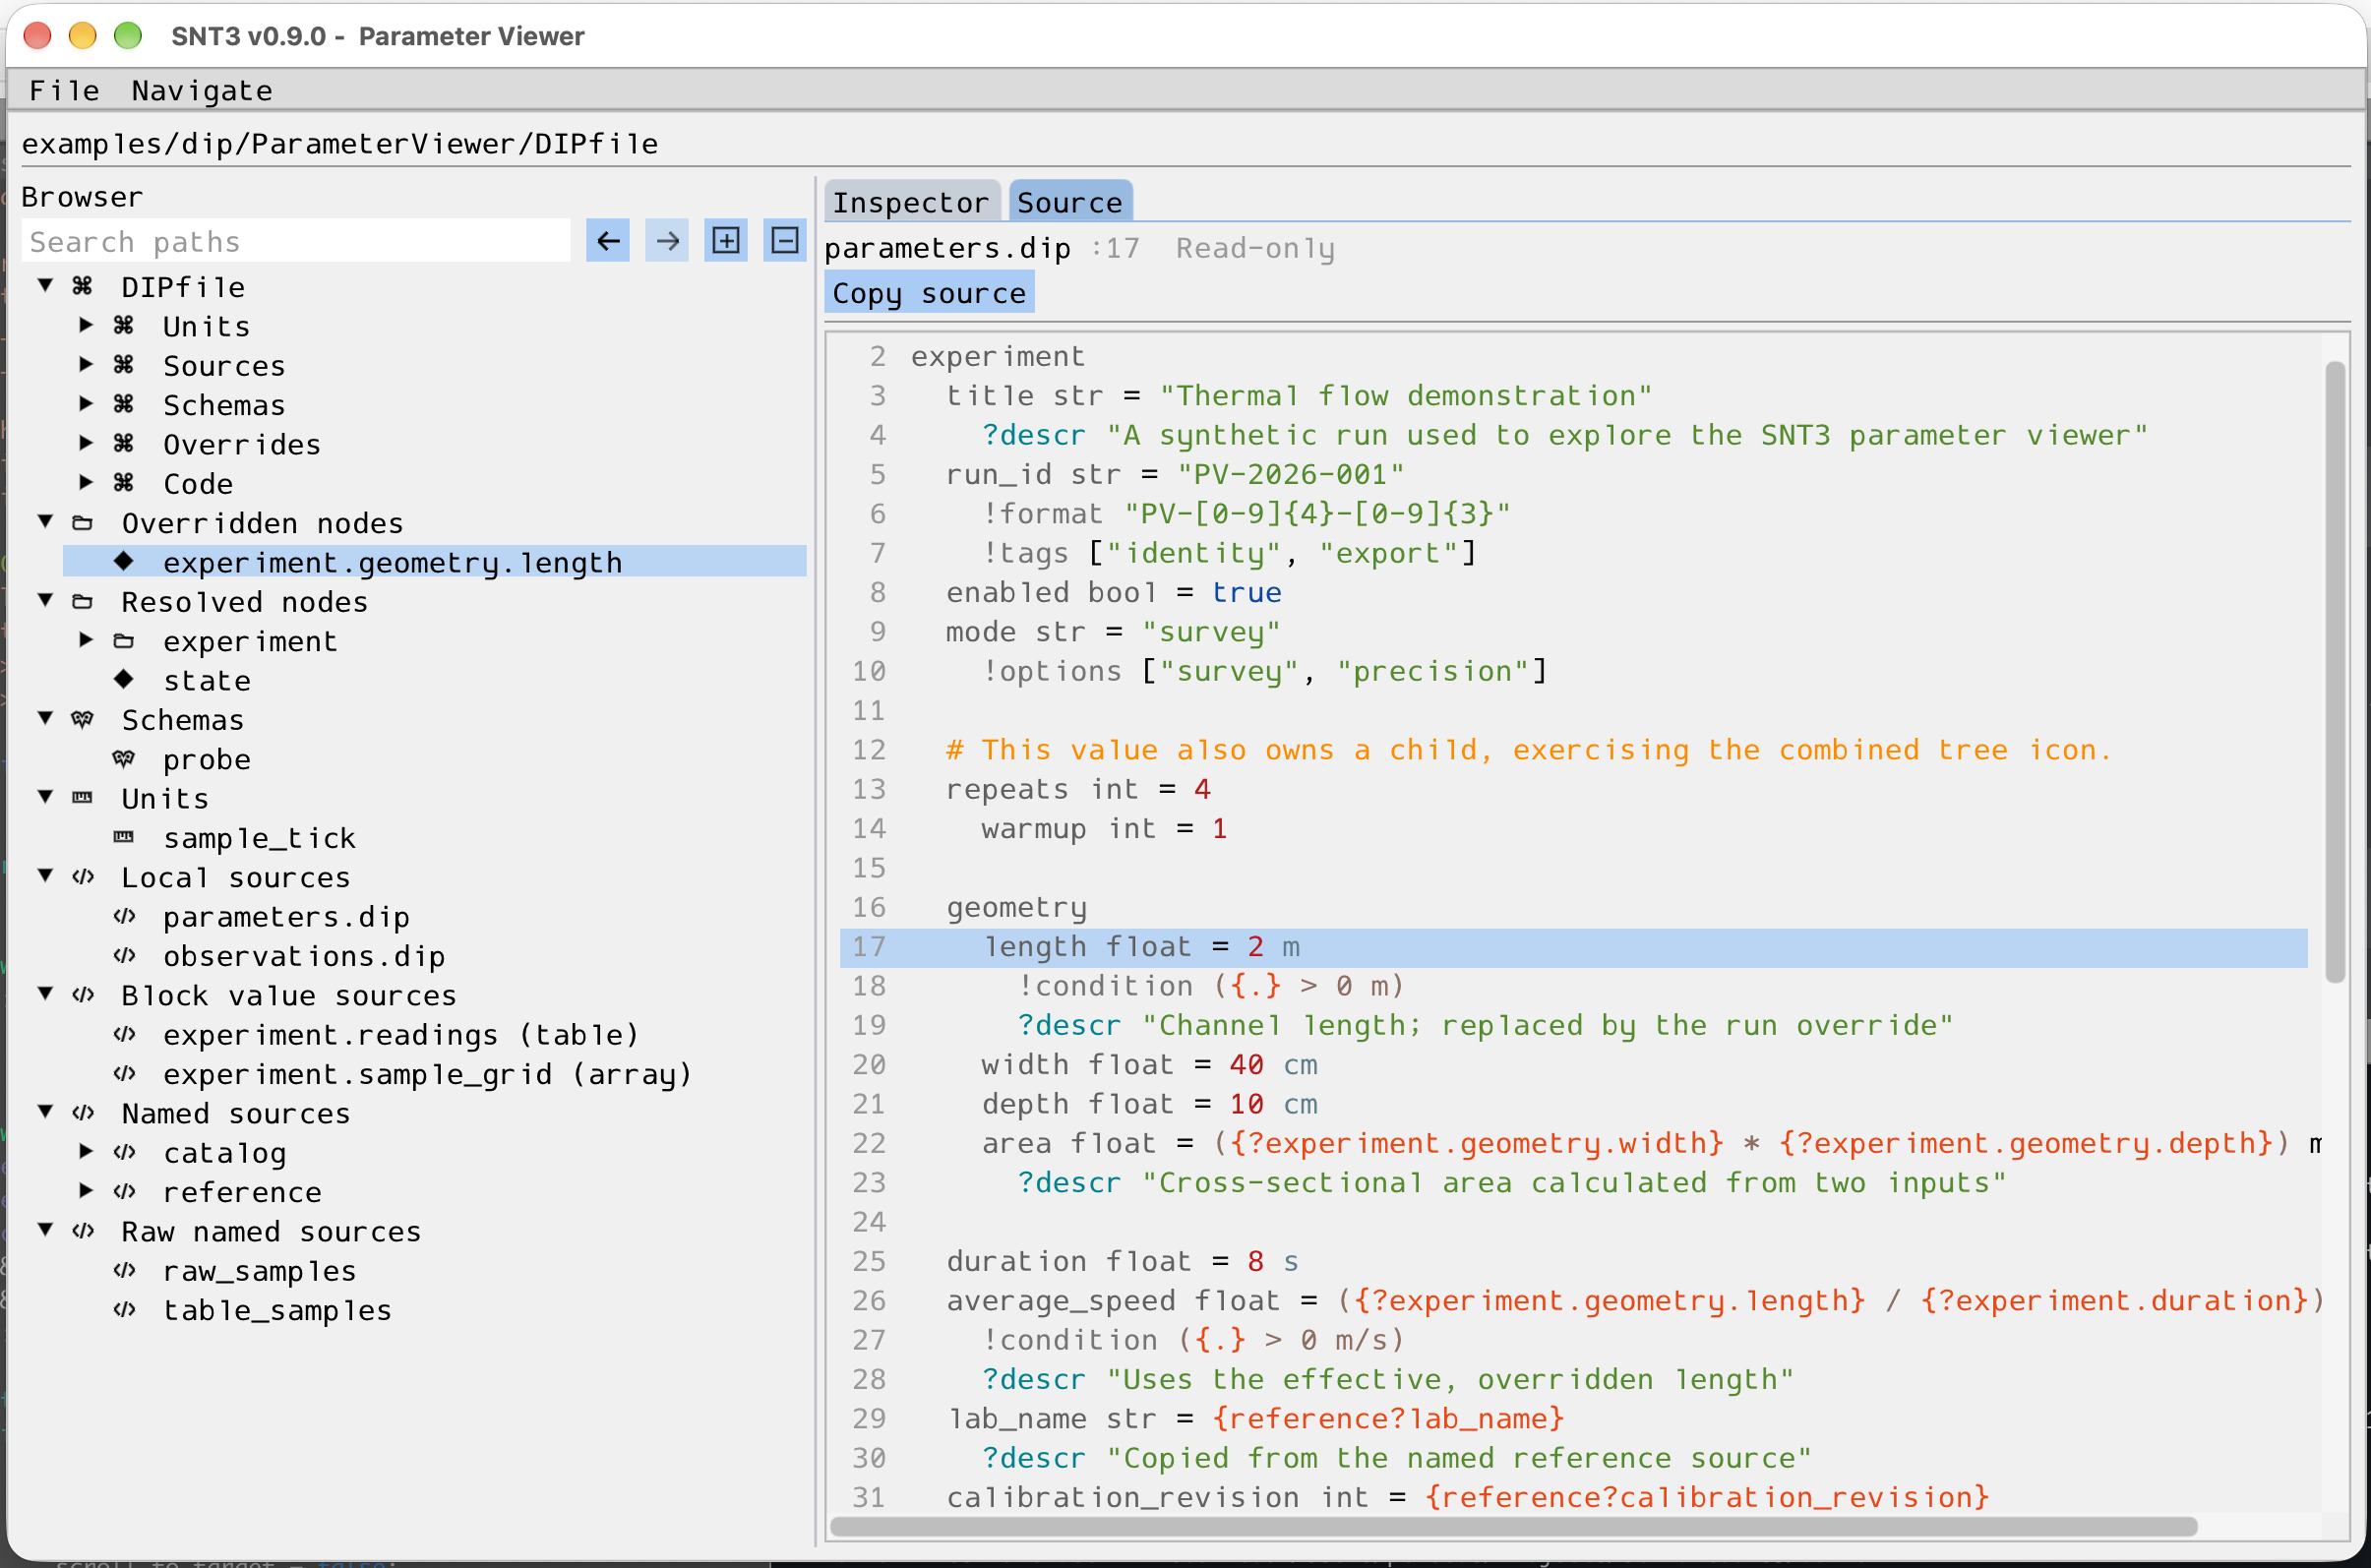Select the Source tab
Screen dimensions: 2371x1568
pyautogui.click(x=1070, y=202)
